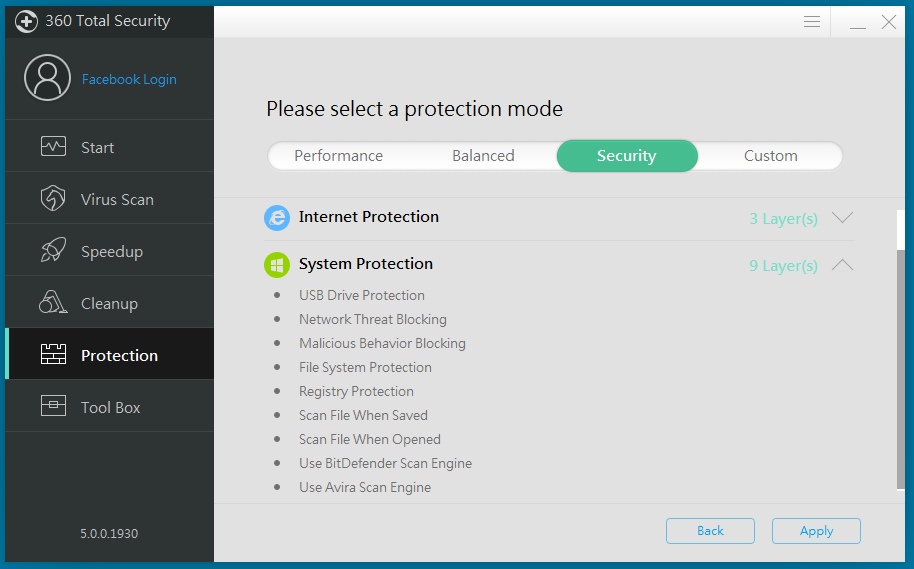This screenshot has height=569, width=914.
Task: Open the hamburger menu in title bar
Action: (x=812, y=21)
